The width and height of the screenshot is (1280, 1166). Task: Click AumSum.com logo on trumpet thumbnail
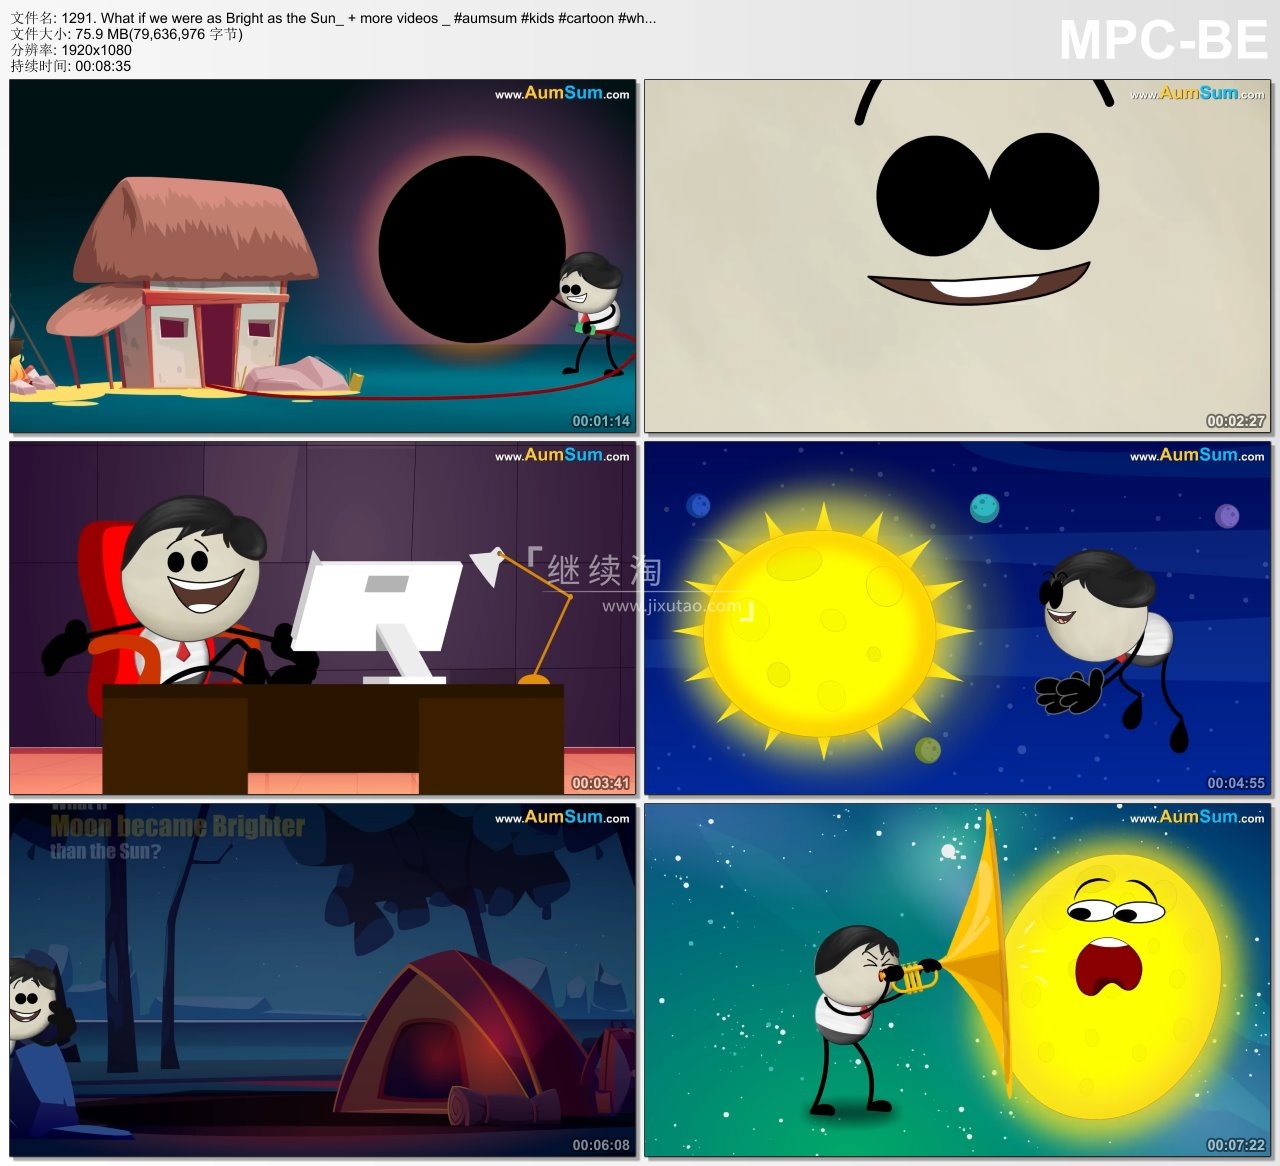pyautogui.click(x=1197, y=817)
